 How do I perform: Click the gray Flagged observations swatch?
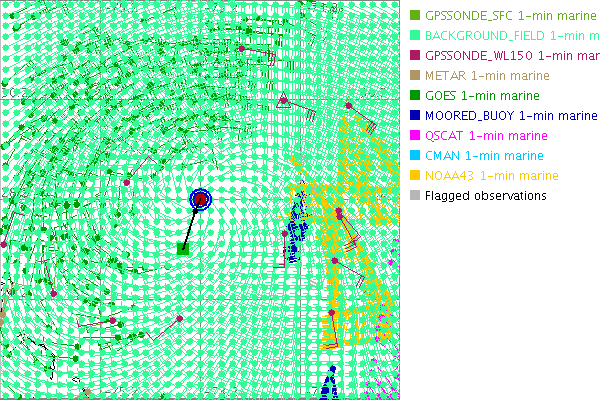pyautogui.click(x=415, y=196)
